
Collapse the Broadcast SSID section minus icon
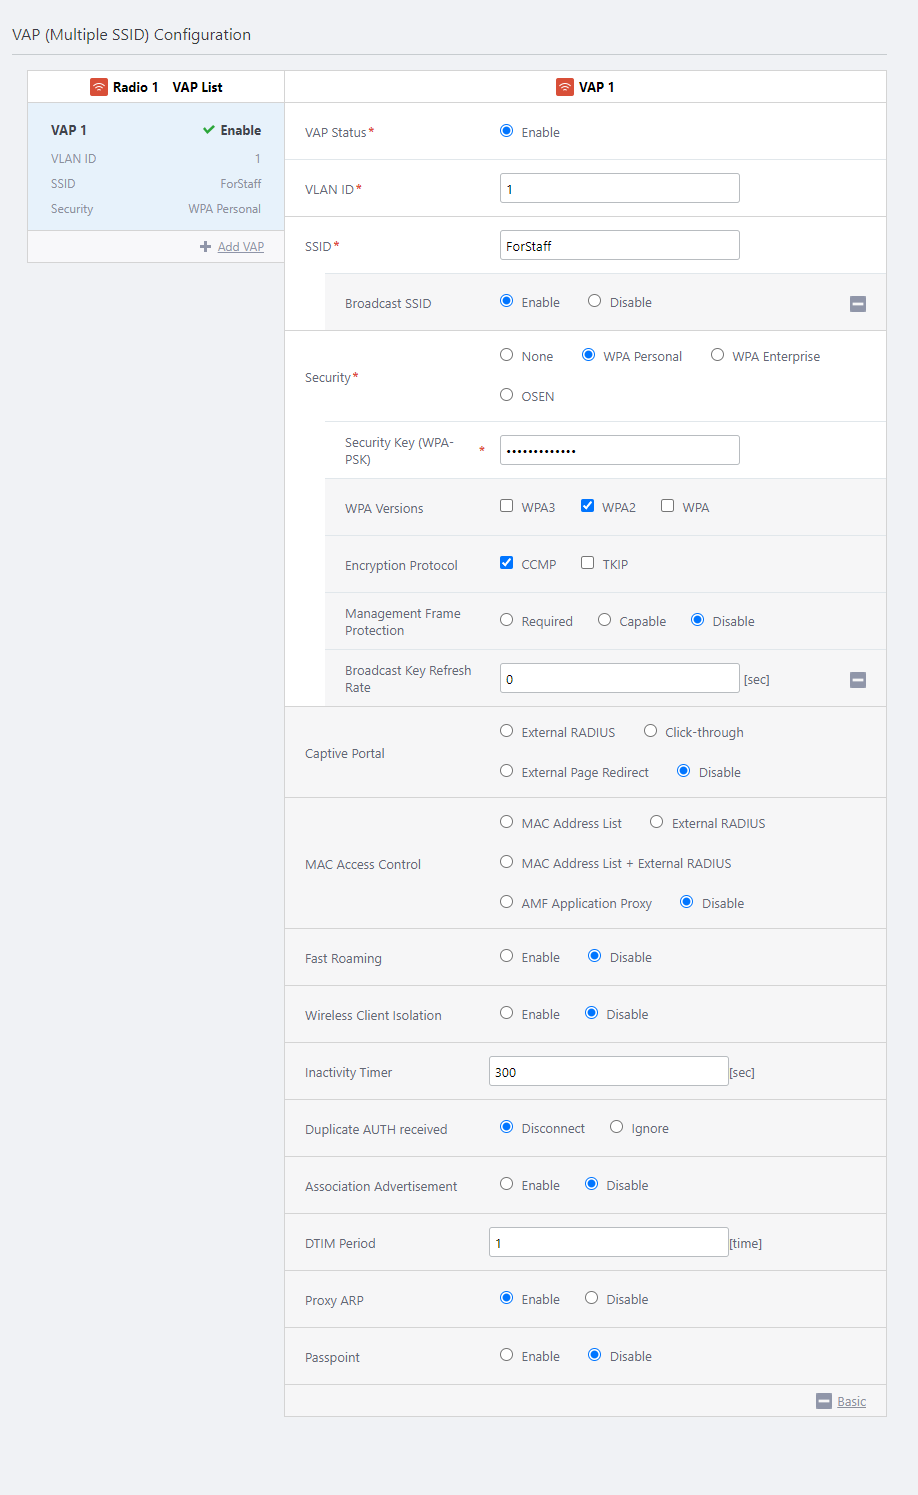tap(858, 304)
